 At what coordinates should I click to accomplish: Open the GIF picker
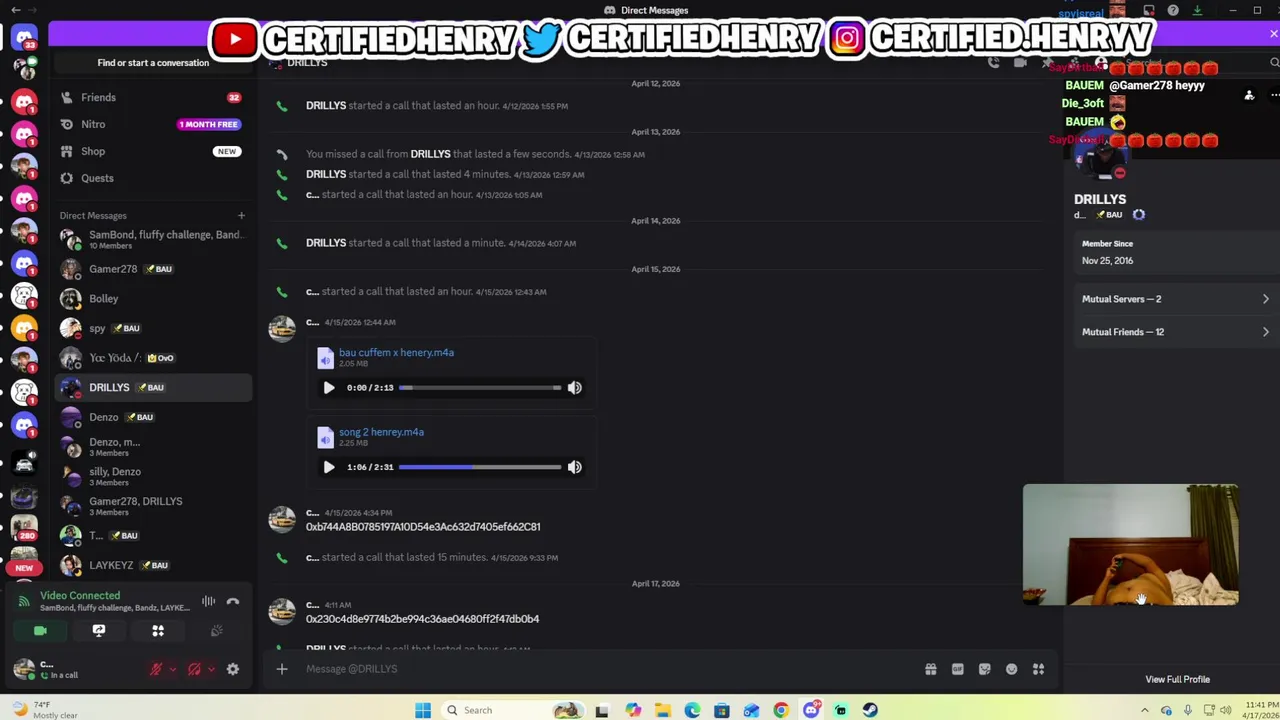point(957,669)
